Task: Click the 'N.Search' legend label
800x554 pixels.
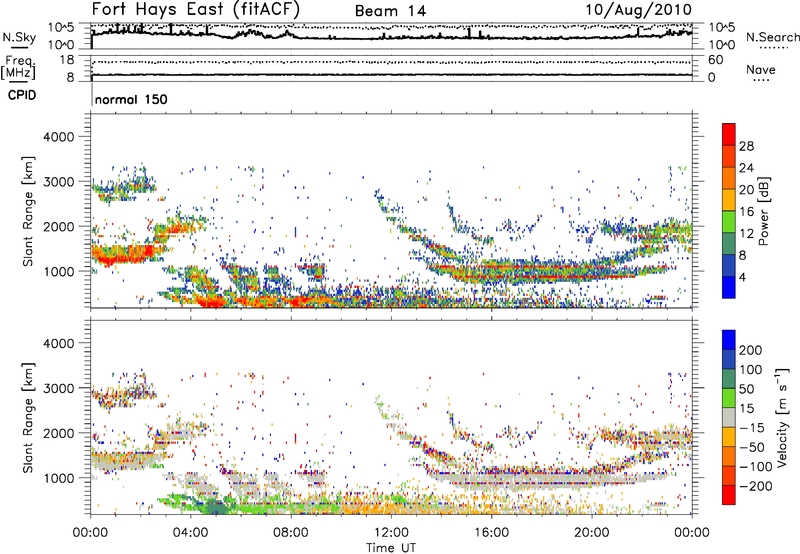Action: click(x=772, y=37)
